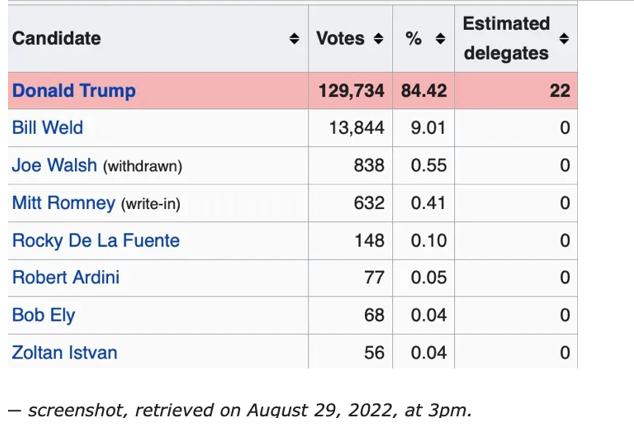Sort table by Candidate column arrows

294,39
